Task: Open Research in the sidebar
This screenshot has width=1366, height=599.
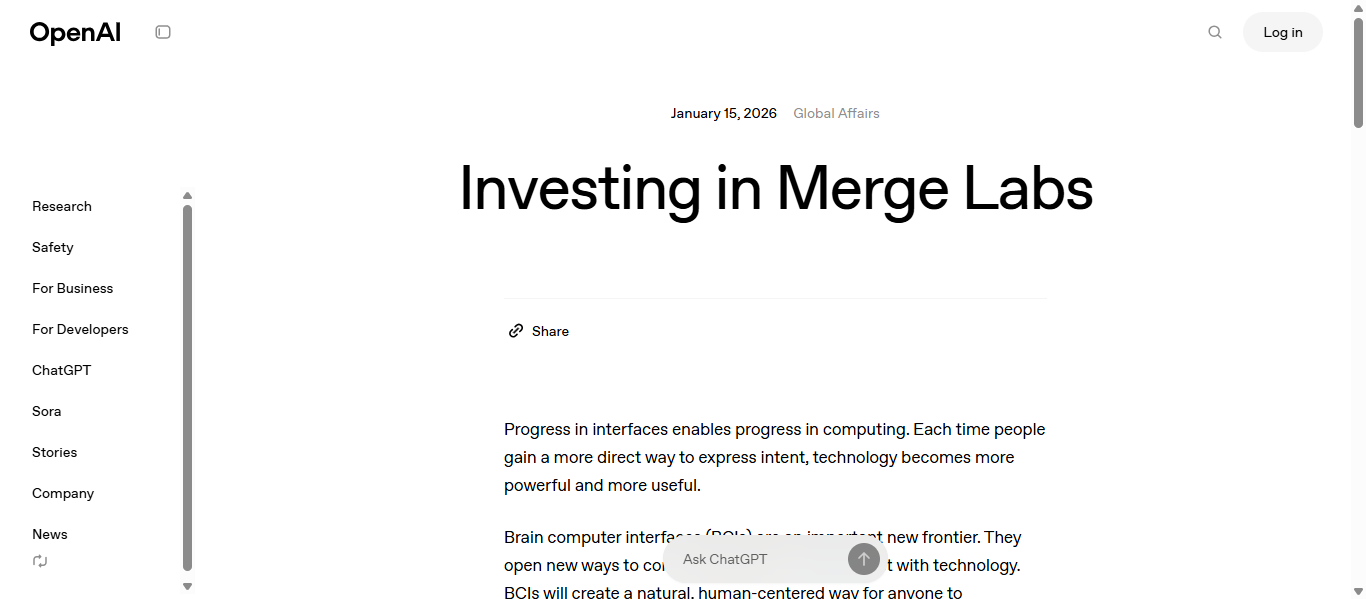Action: 62,206
